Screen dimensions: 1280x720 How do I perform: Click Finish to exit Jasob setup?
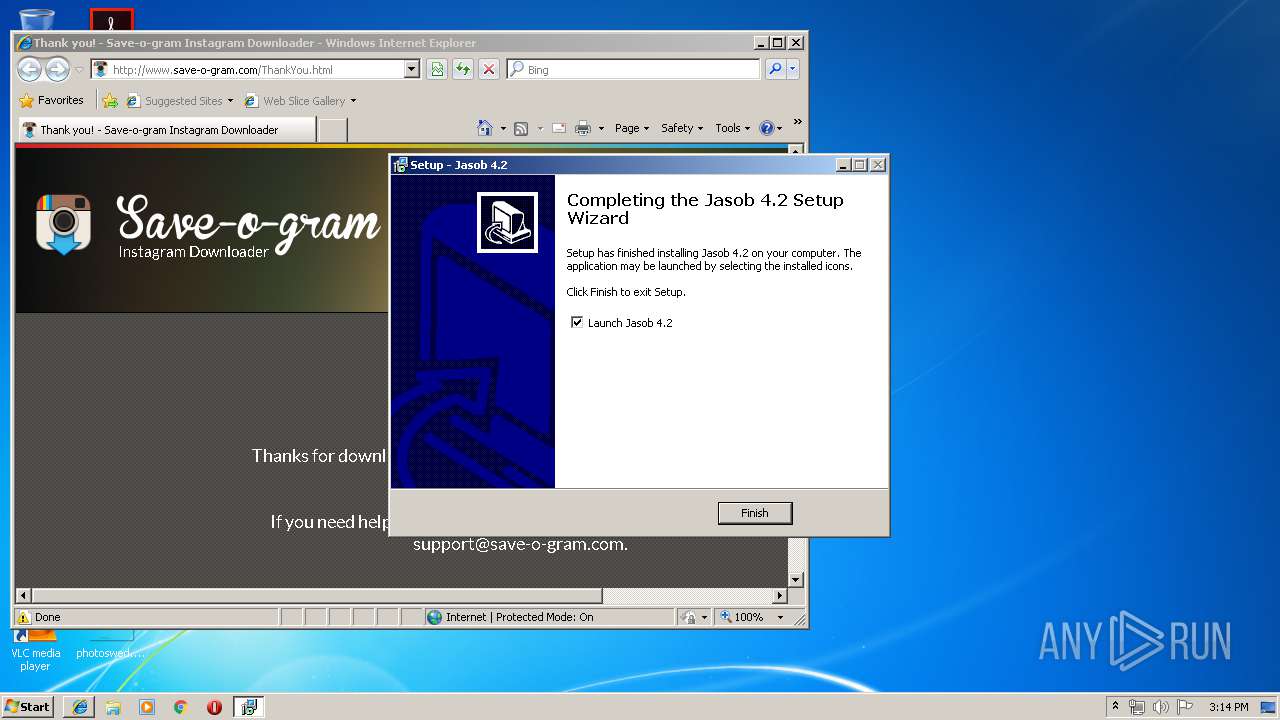[x=755, y=513]
